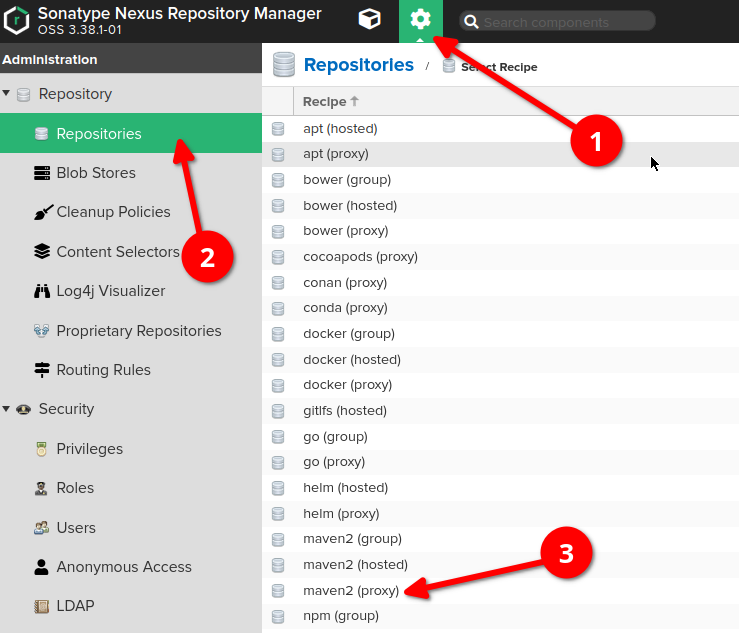Click the Repository section database icon
739x633 pixels.
click(24, 95)
